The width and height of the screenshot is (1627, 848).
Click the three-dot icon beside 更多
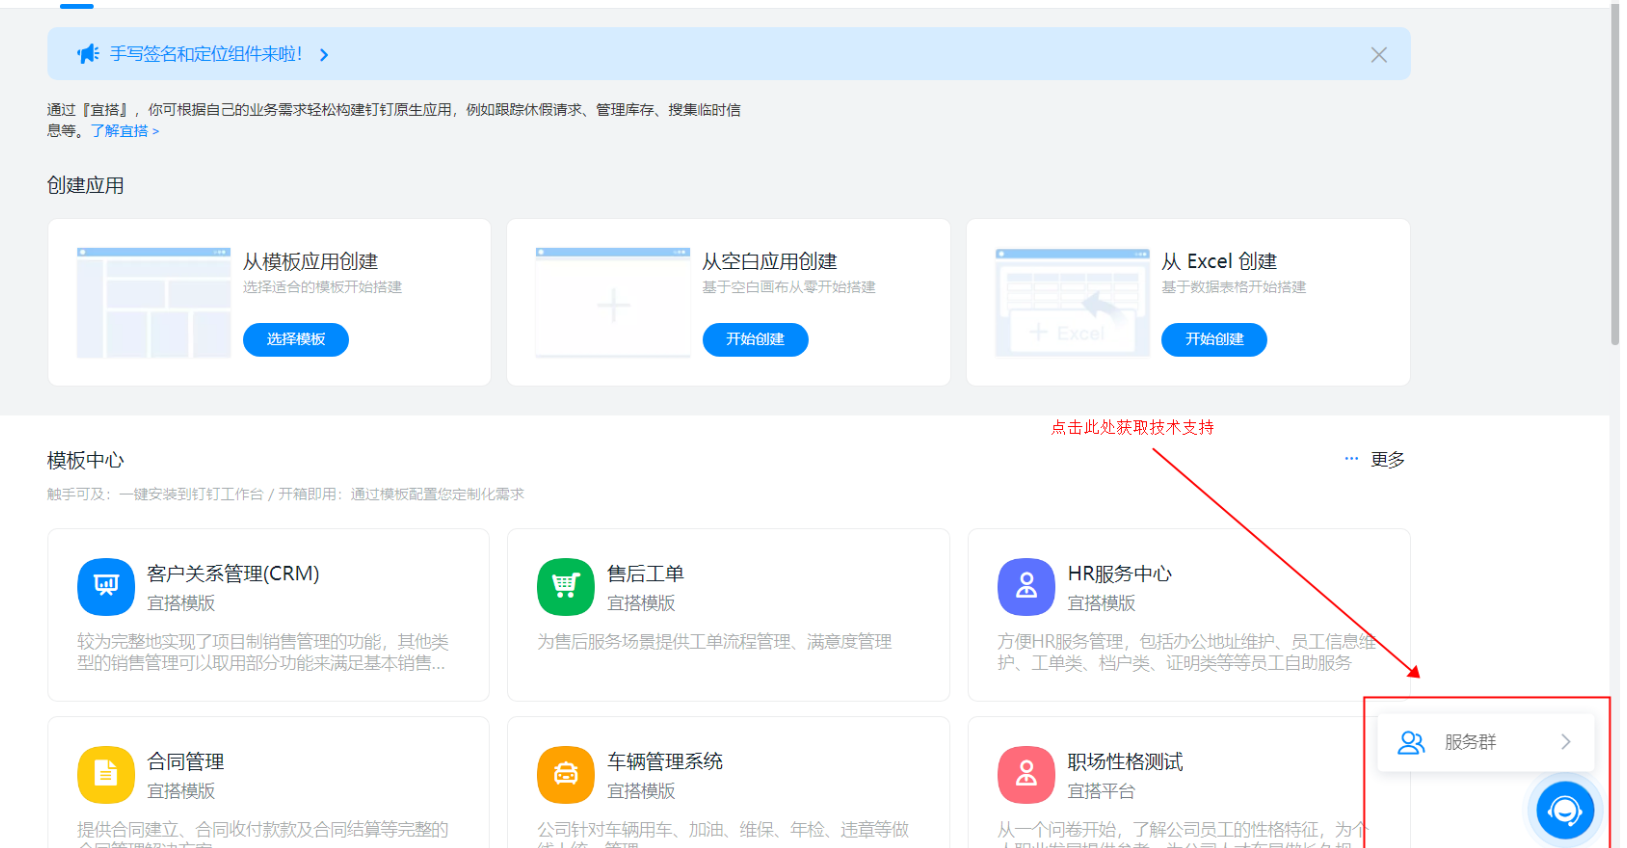pos(1351,459)
